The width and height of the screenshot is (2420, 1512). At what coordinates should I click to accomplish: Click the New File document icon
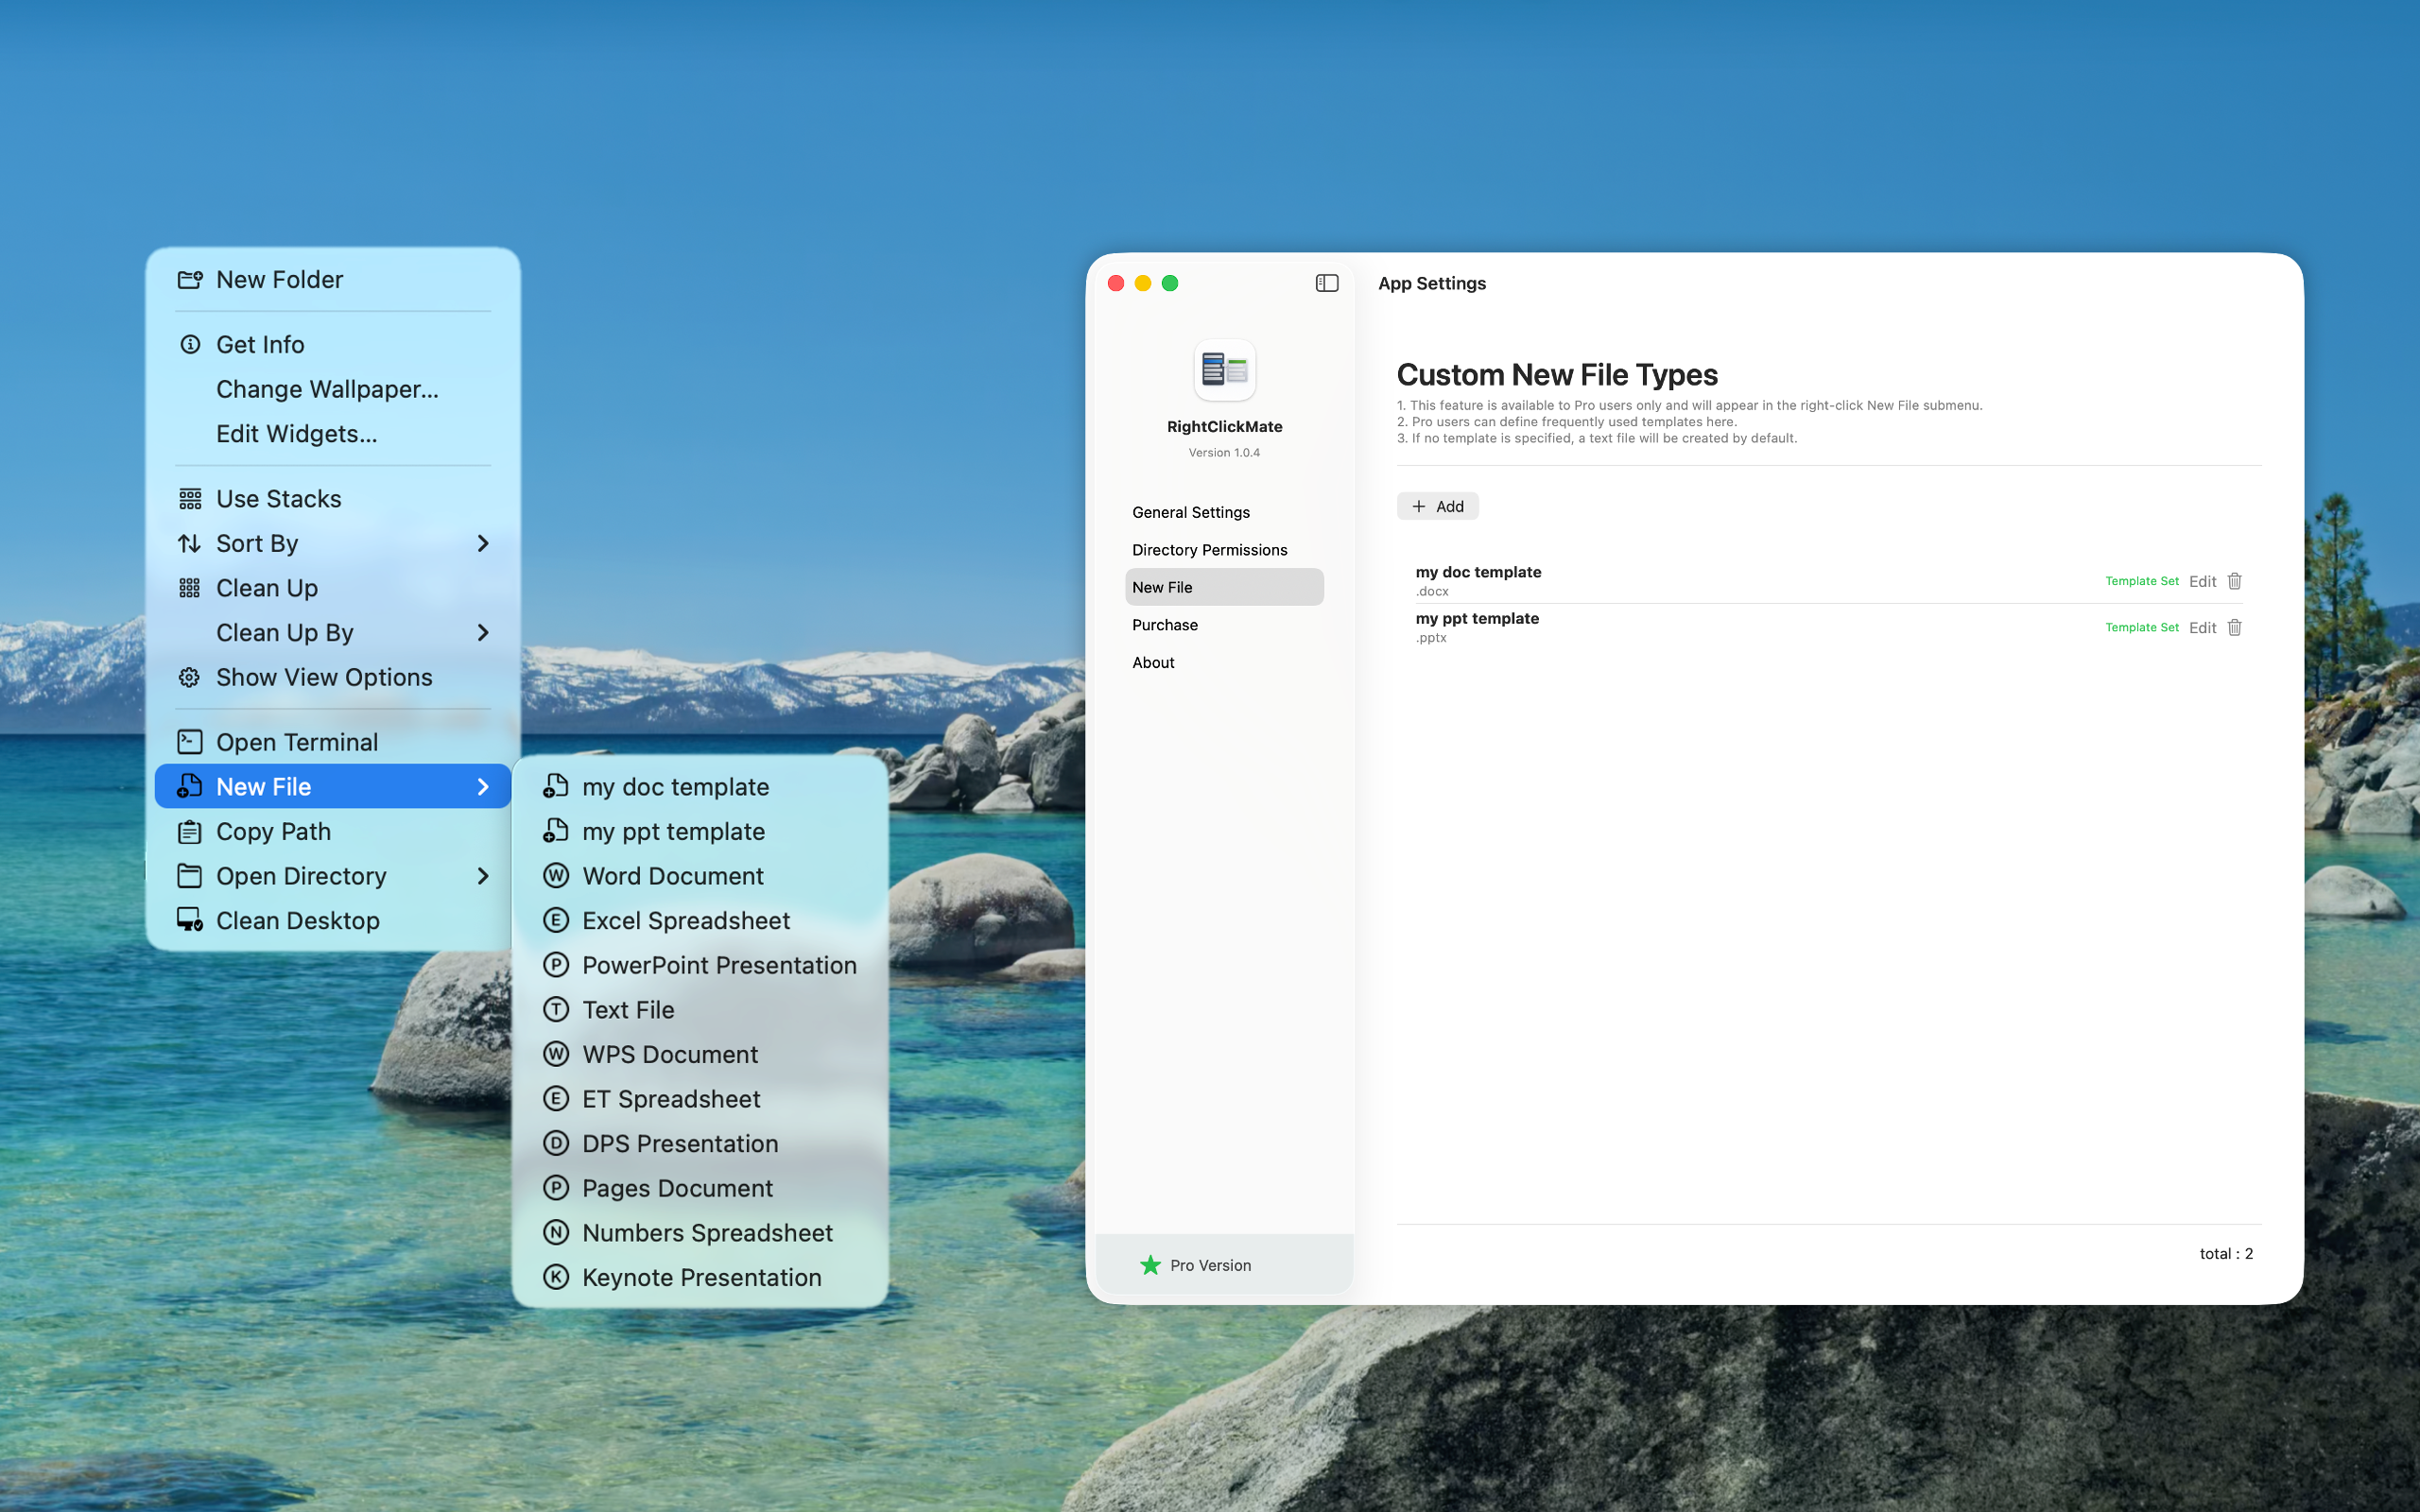(190, 786)
